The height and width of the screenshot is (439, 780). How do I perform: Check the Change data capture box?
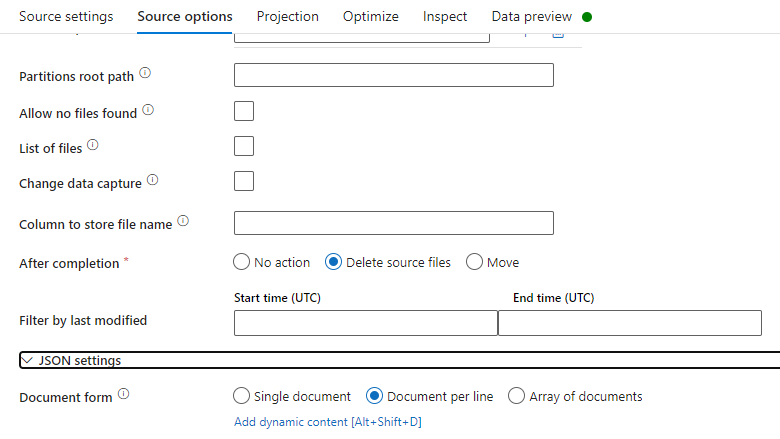(243, 181)
